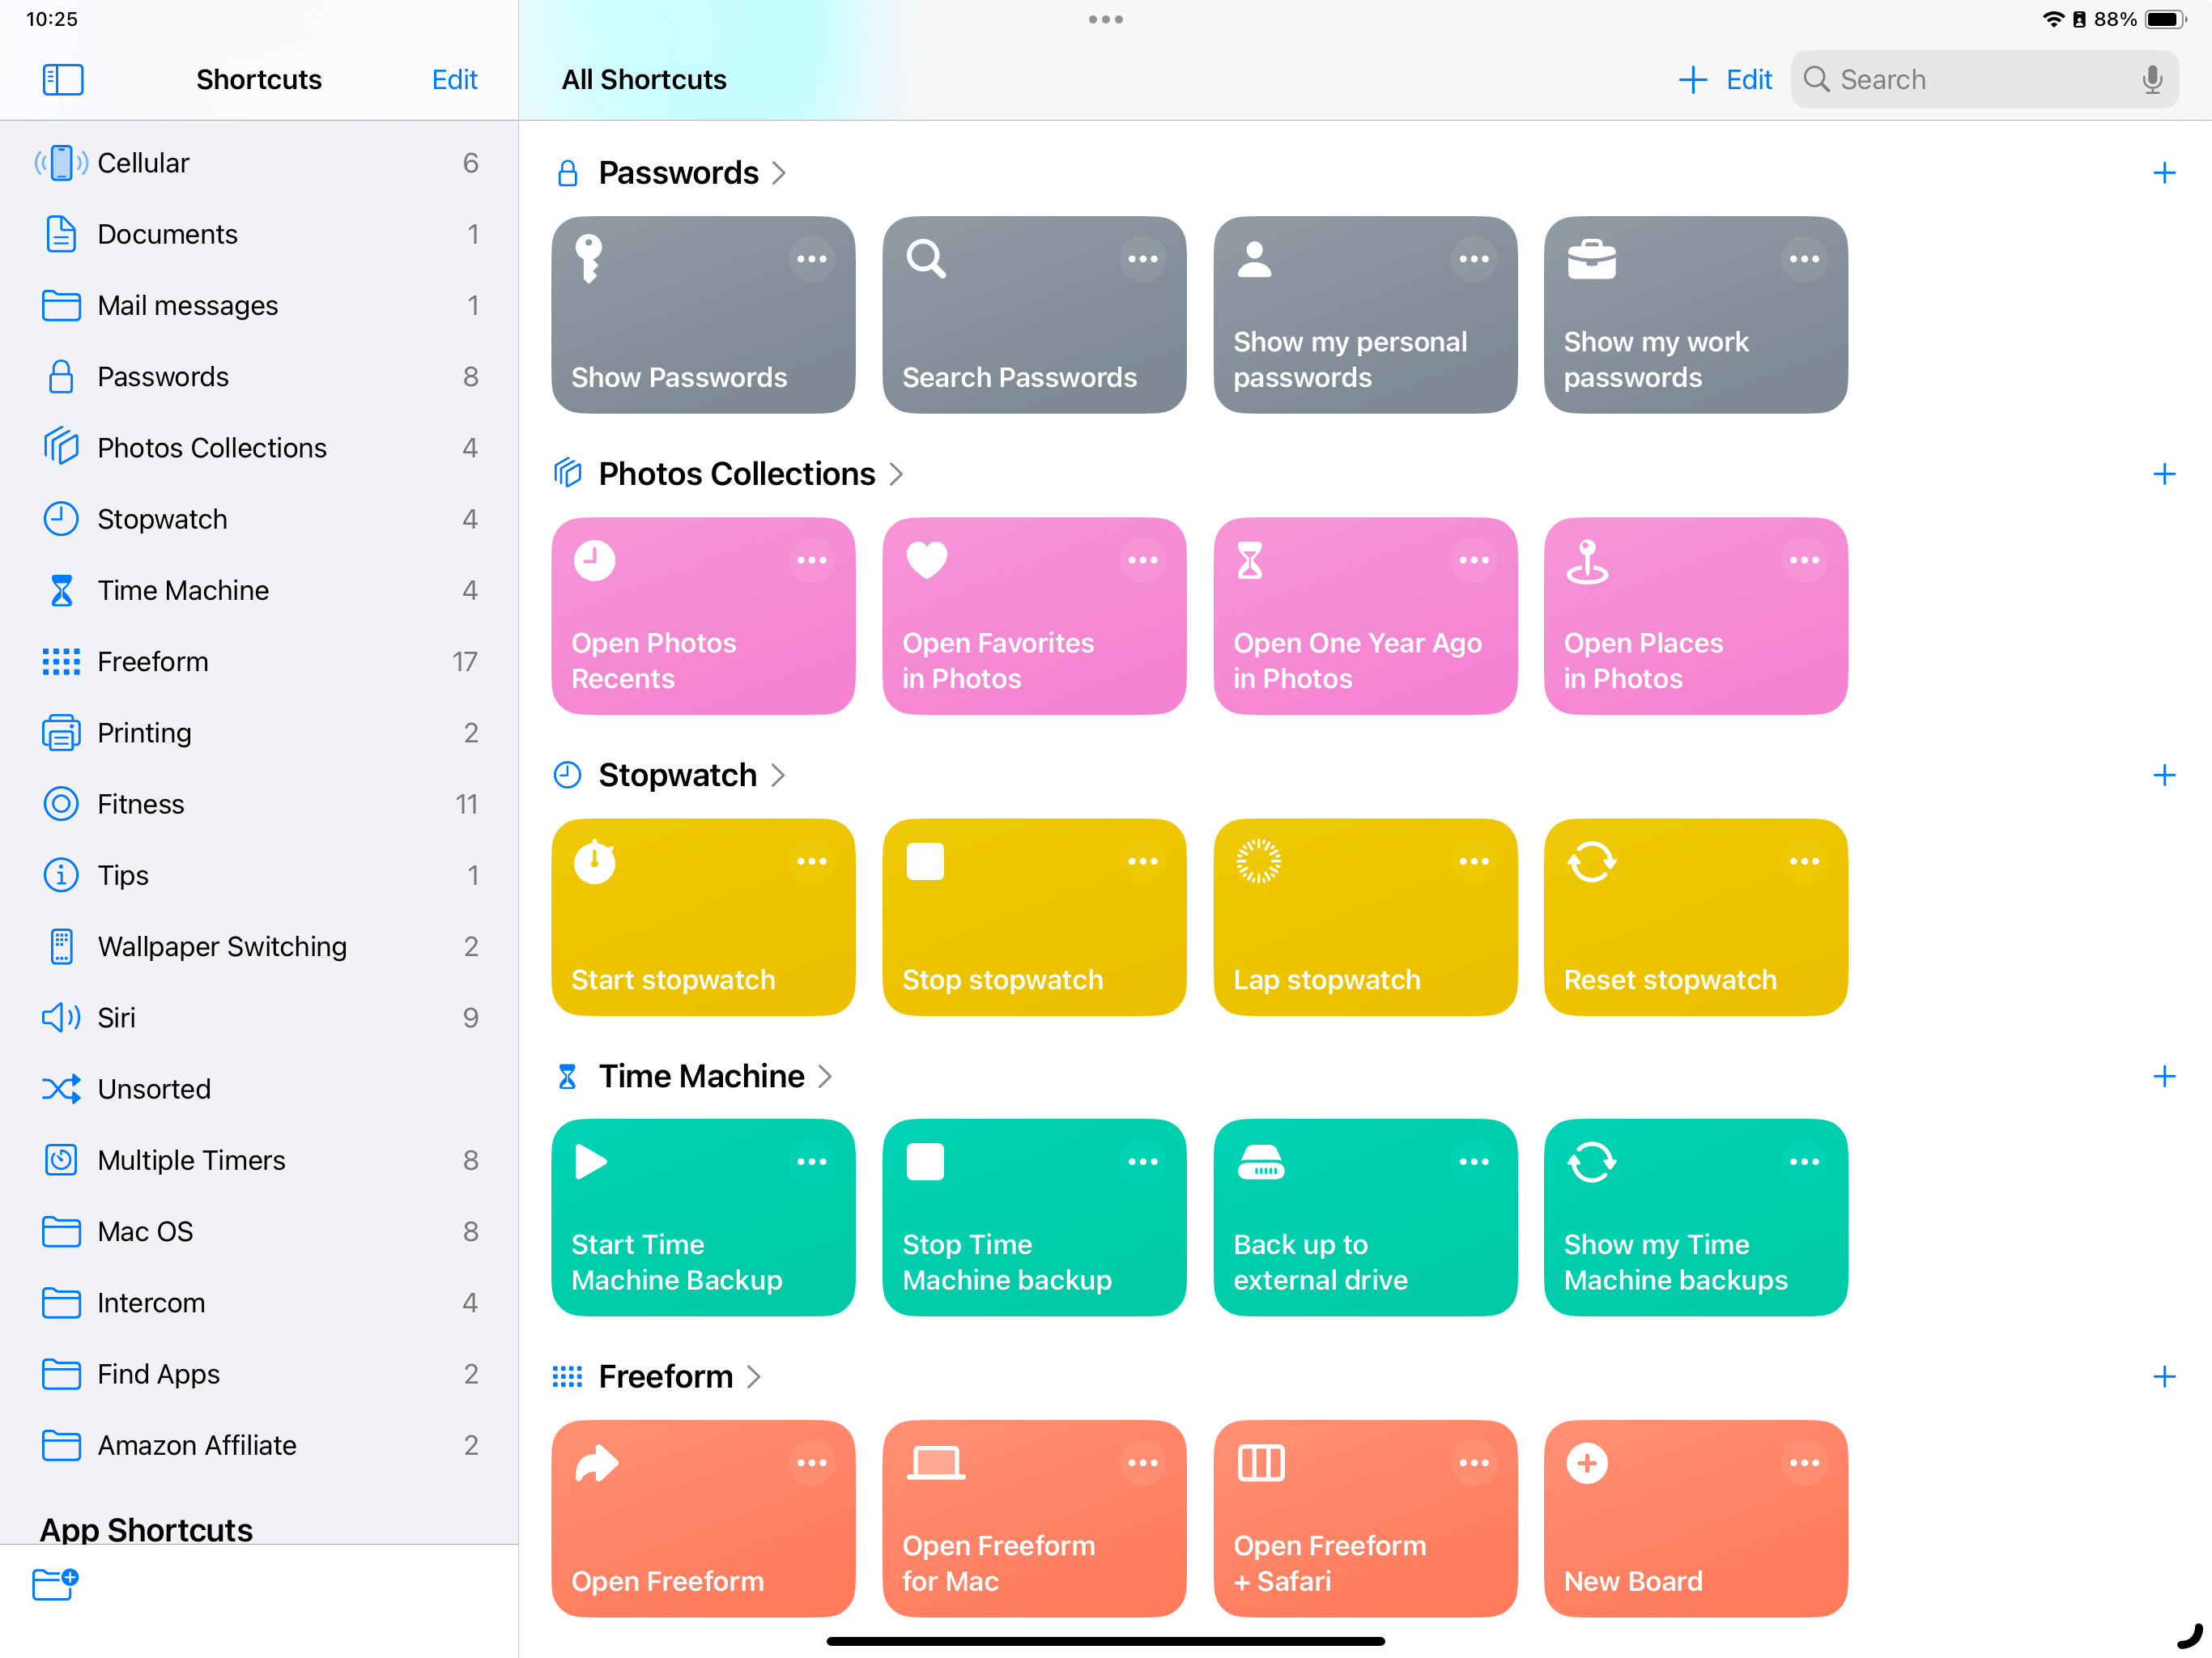Image resolution: width=2212 pixels, height=1658 pixels.
Task: Tap the microphone icon in the search bar
Action: point(2151,79)
